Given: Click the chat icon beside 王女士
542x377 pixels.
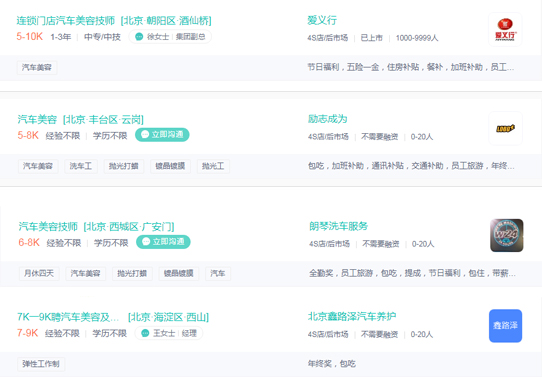Looking at the screenshot, I should point(145,333).
